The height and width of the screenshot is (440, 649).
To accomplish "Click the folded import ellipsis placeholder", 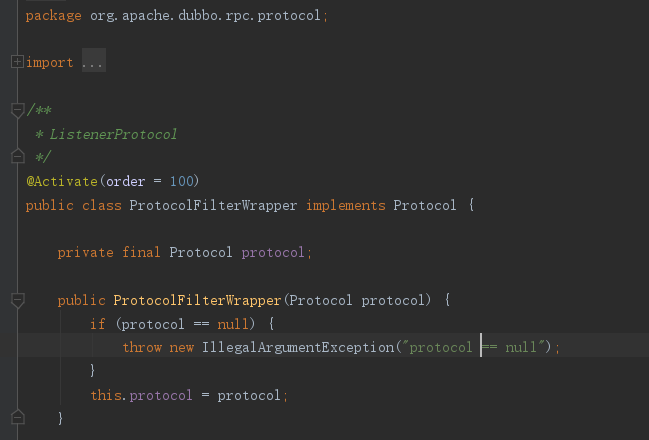I will click(92, 62).
